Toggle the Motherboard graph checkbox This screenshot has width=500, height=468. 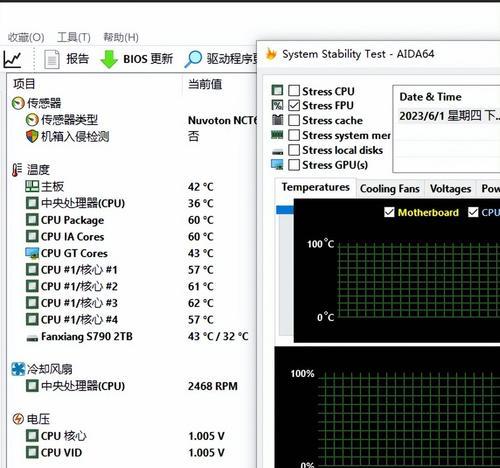coord(389,212)
